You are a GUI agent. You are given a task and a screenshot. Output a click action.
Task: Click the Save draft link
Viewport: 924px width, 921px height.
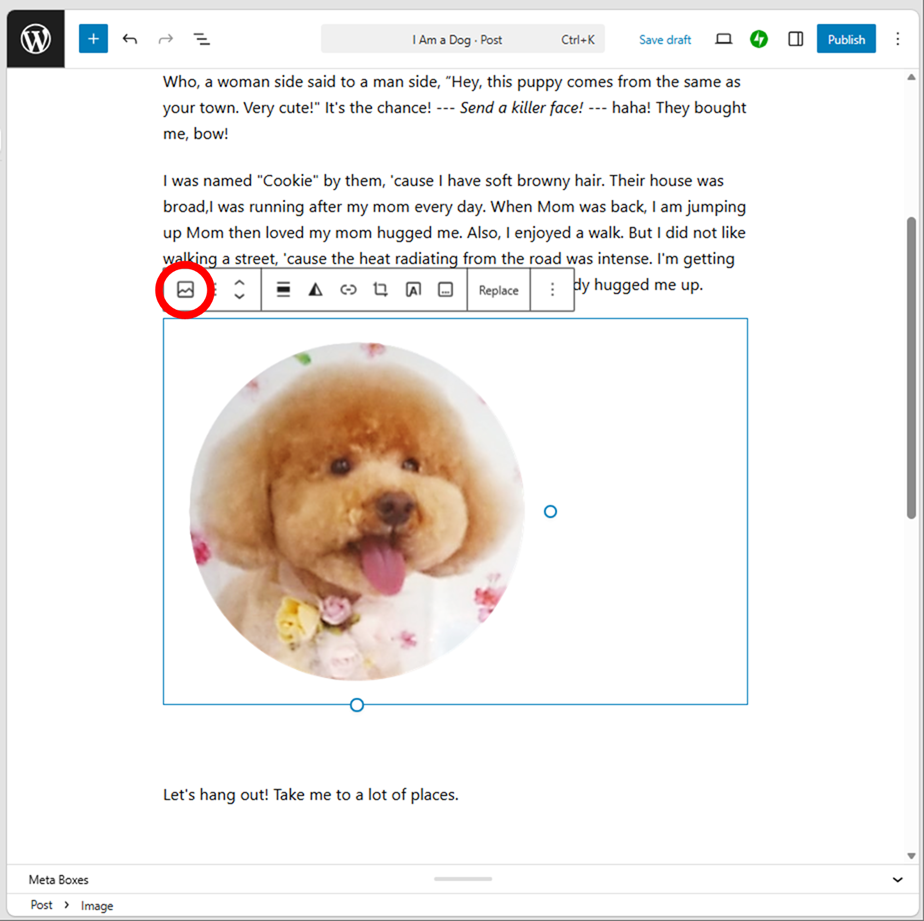click(x=665, y=40)
